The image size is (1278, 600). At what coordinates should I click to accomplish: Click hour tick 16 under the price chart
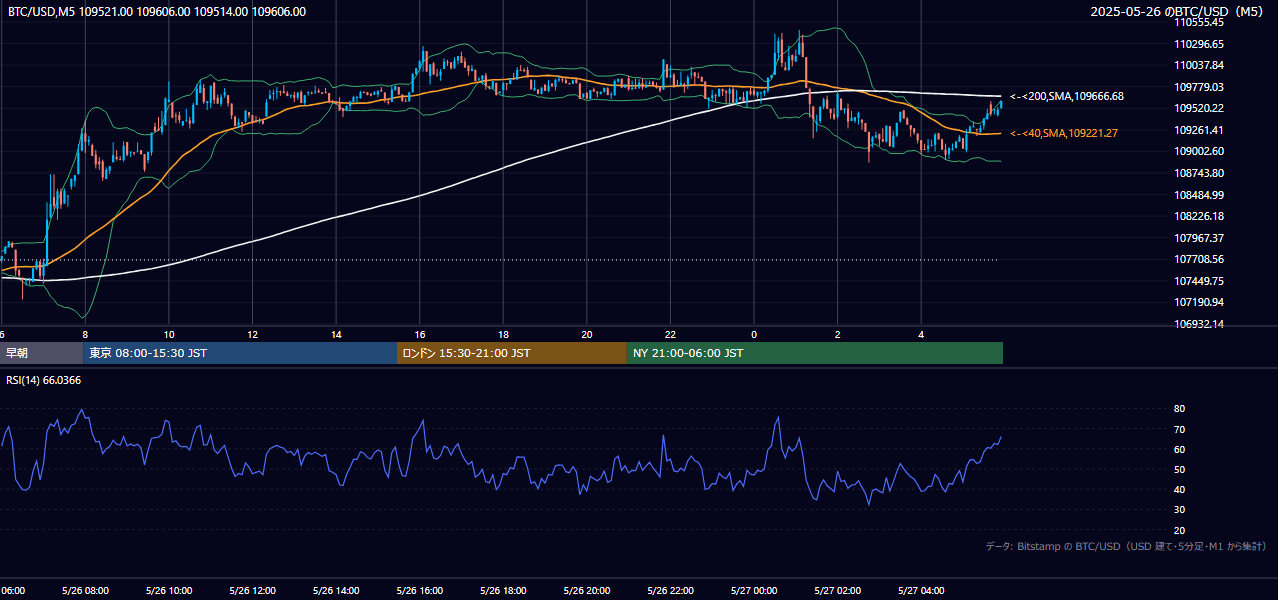(x=419, y=334)
